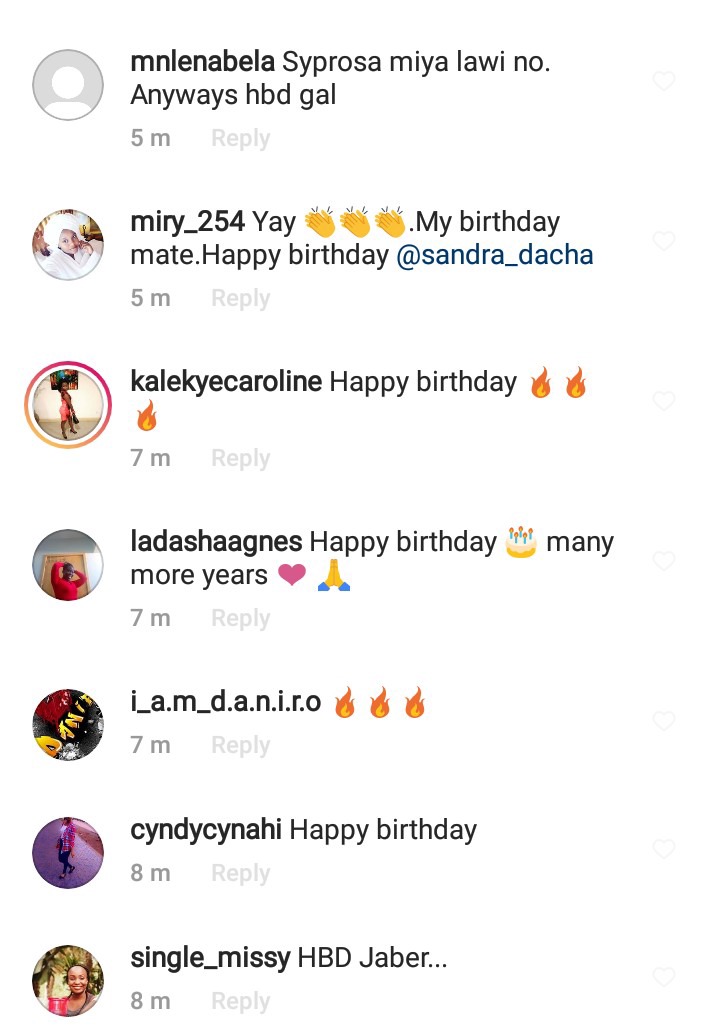
Task: Reply to mnlenabela's comment
Action: pos(241,138)
